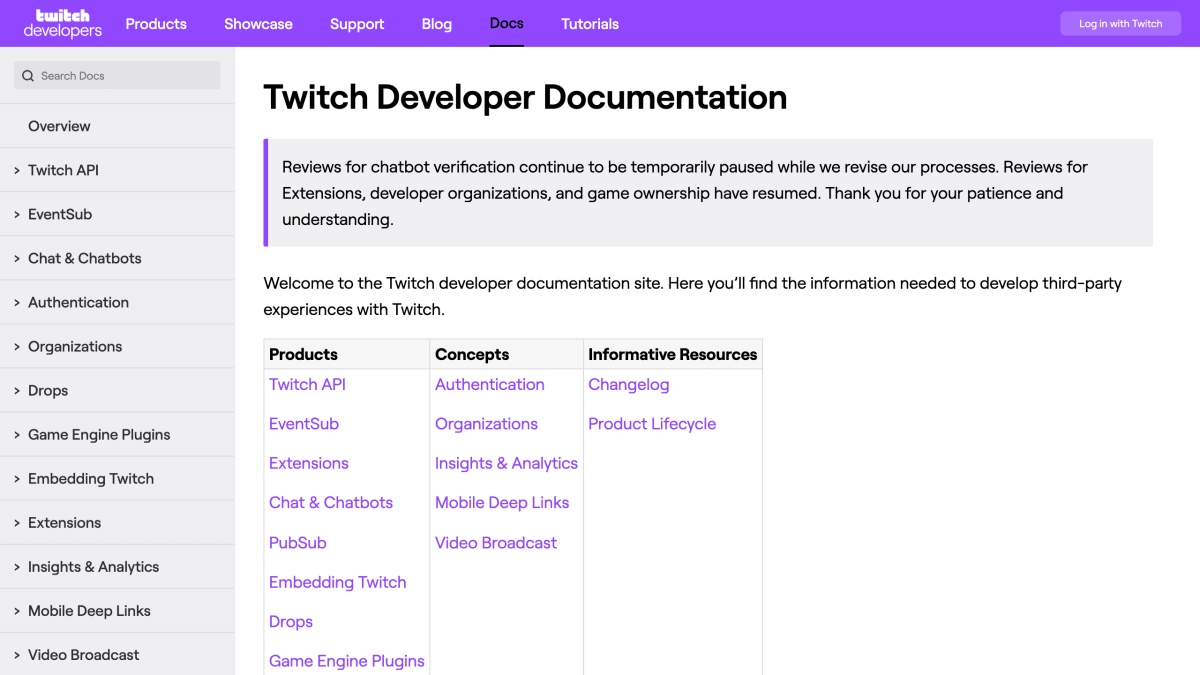Click the Products column header
The image size is (1200, 675).
point(303,354)
